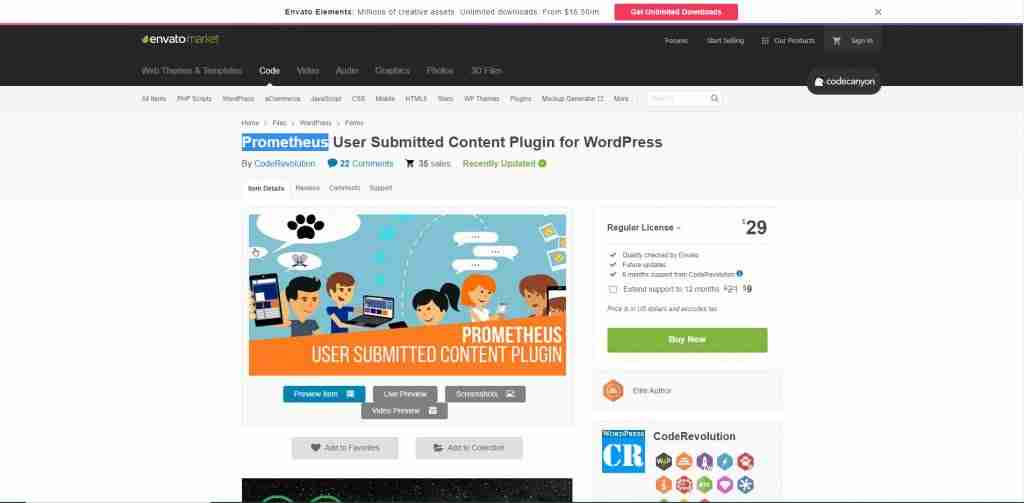
Task: Open the CodeRevolution author link in byline
Action: 285,163
